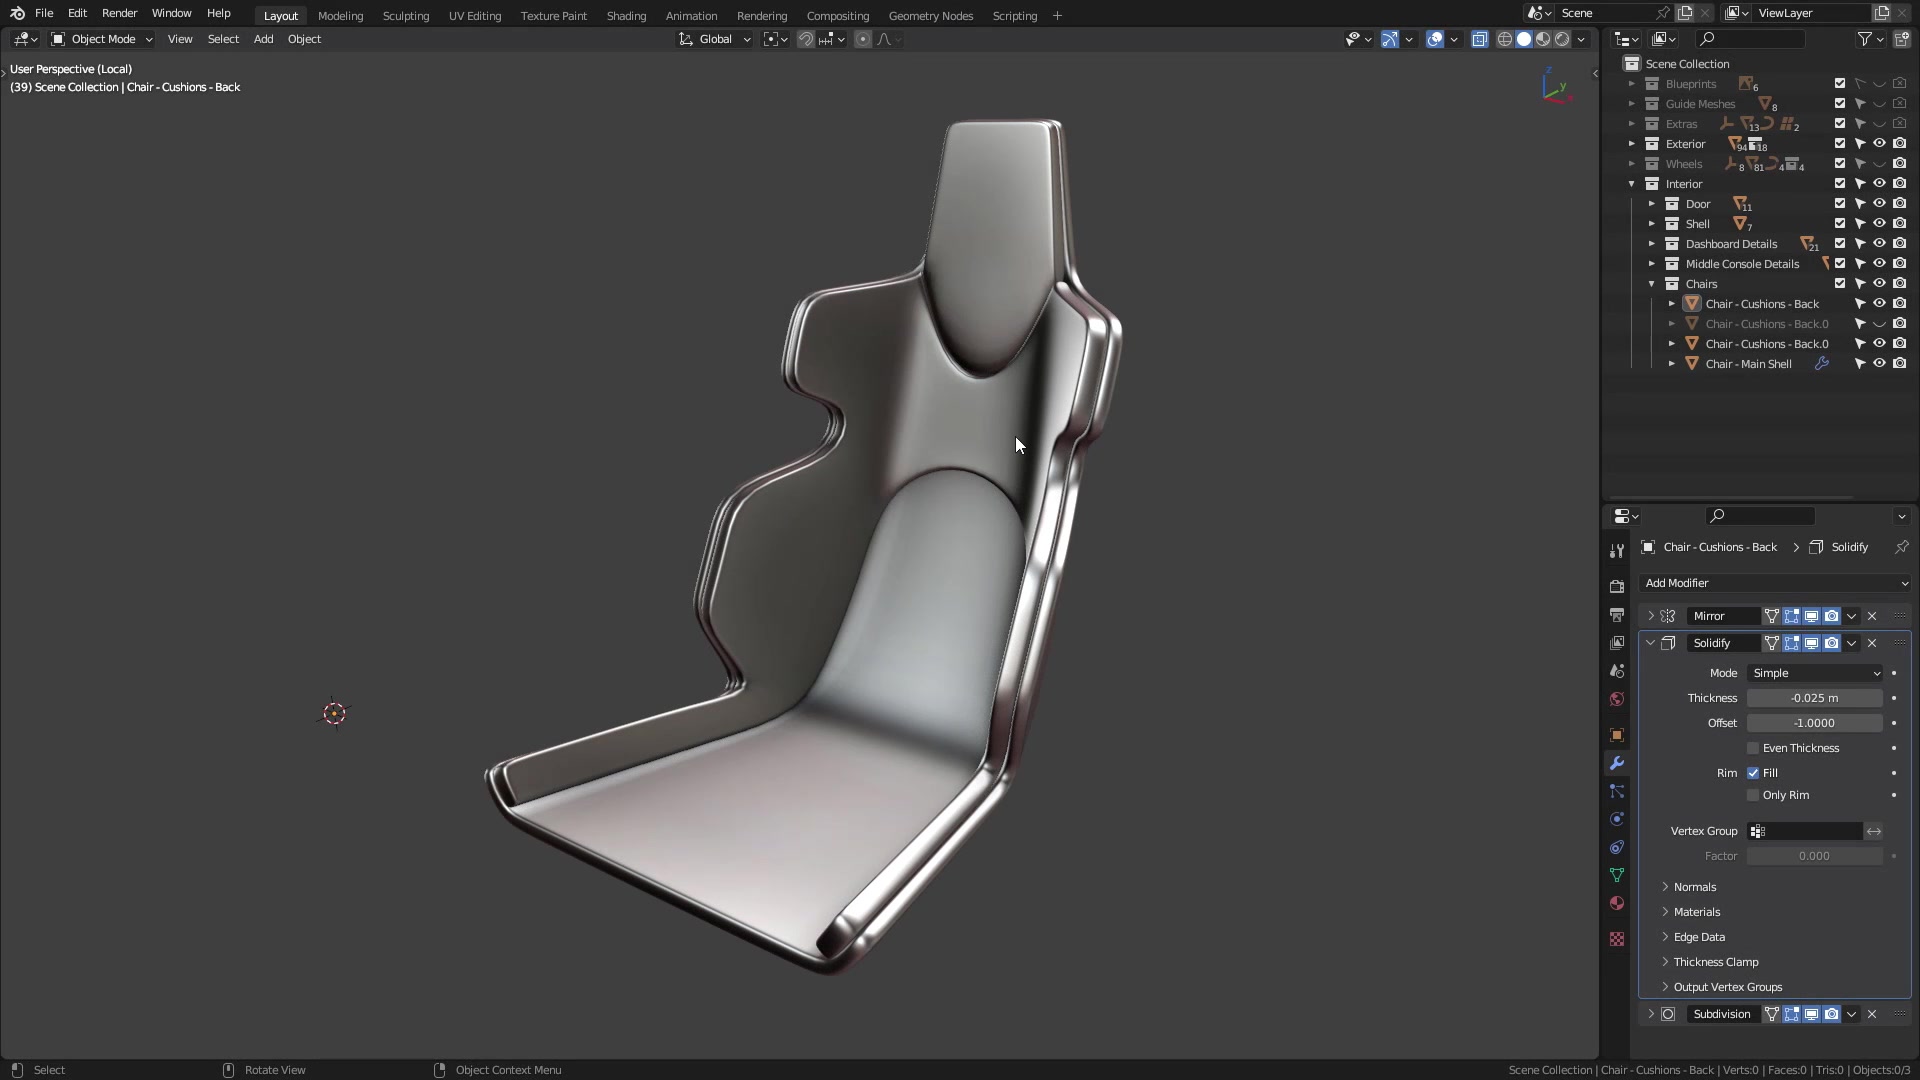Toggle Solidify modifier render visibility

pos(1831,643)
